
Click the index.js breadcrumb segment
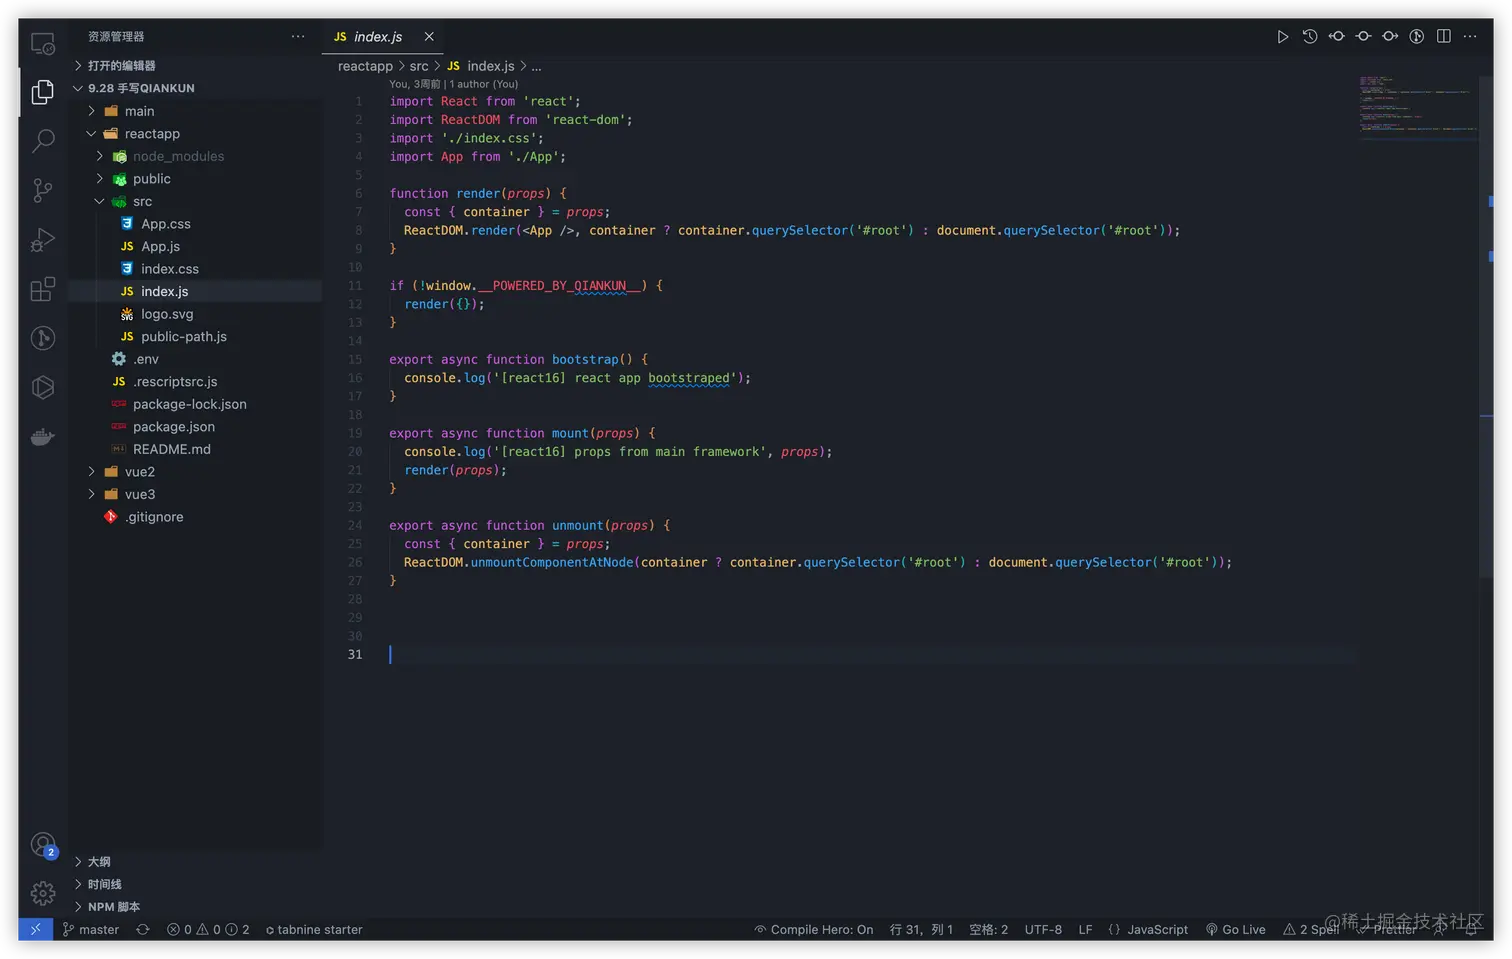[480, 66]
